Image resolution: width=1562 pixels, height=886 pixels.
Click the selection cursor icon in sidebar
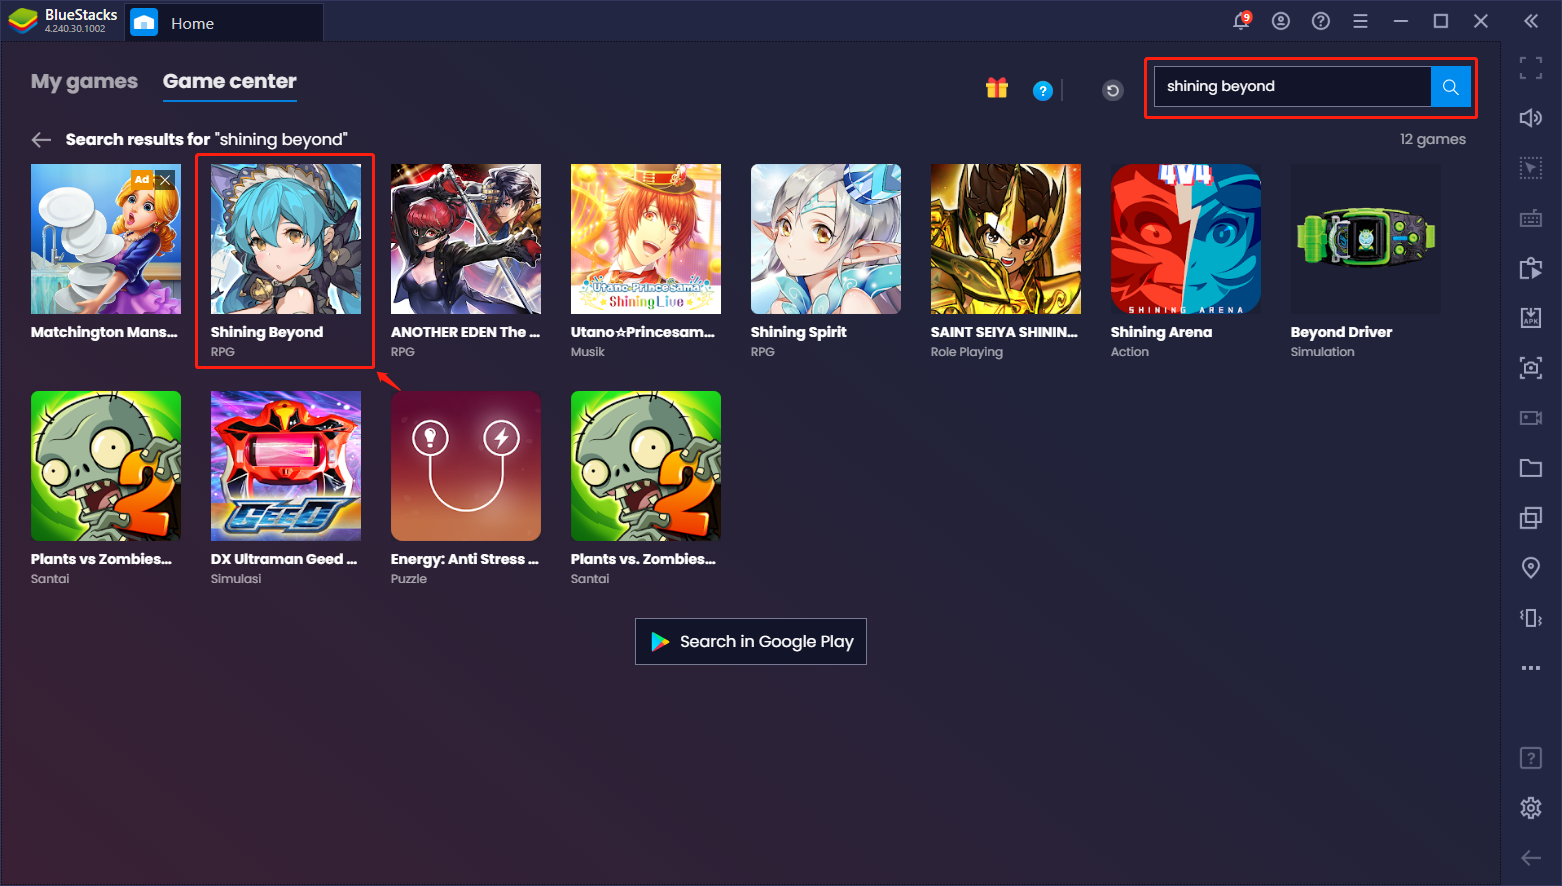pos(1531,168)
